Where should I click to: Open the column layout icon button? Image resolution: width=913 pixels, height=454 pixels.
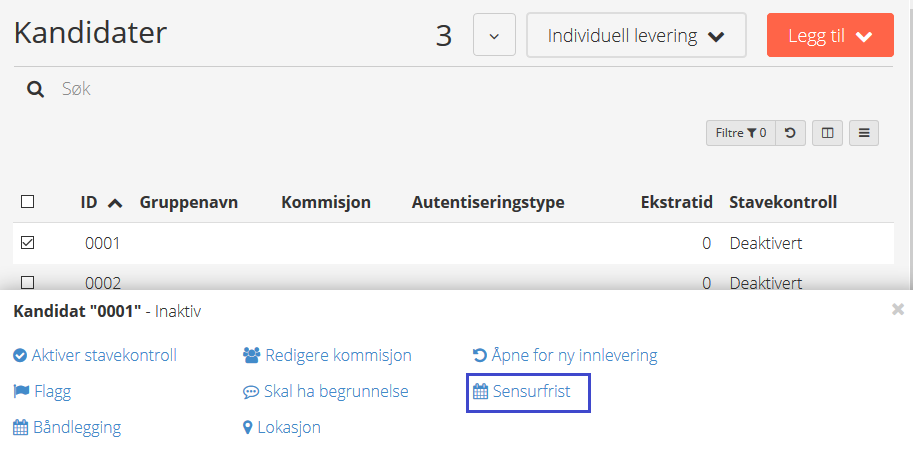(x=827, y=133)
